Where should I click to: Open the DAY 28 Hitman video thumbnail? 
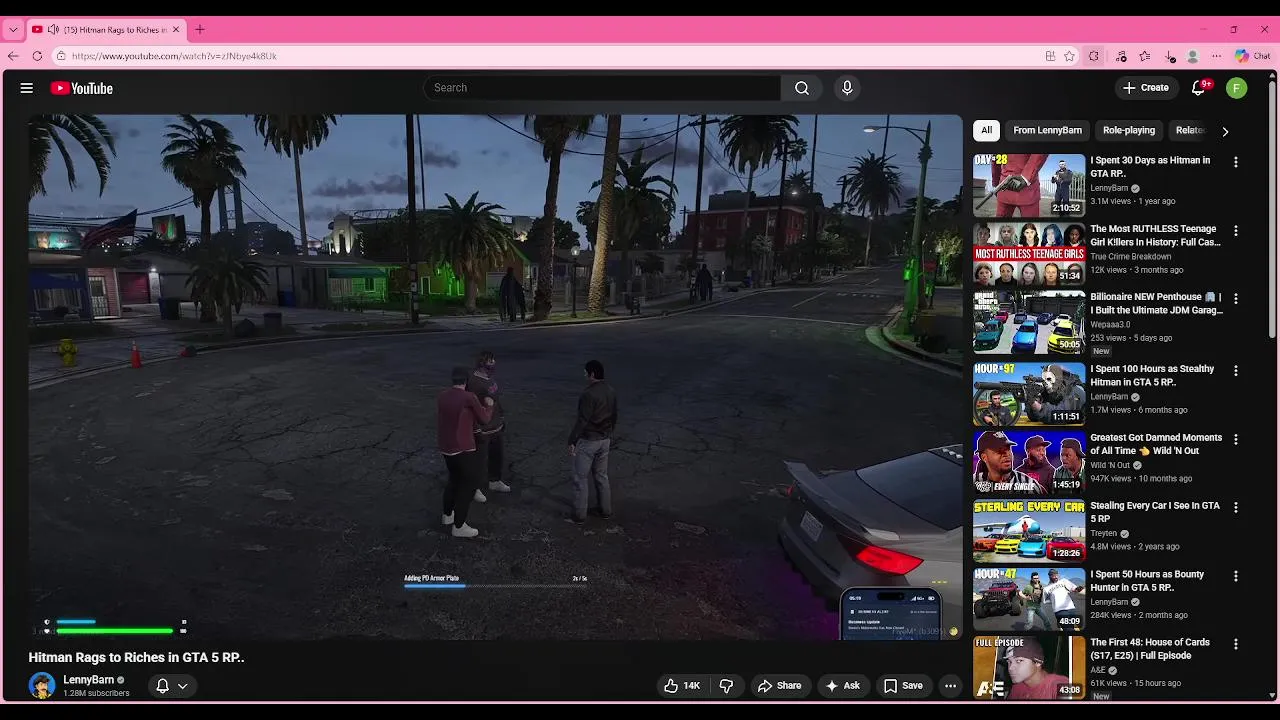click(1029, 185)
